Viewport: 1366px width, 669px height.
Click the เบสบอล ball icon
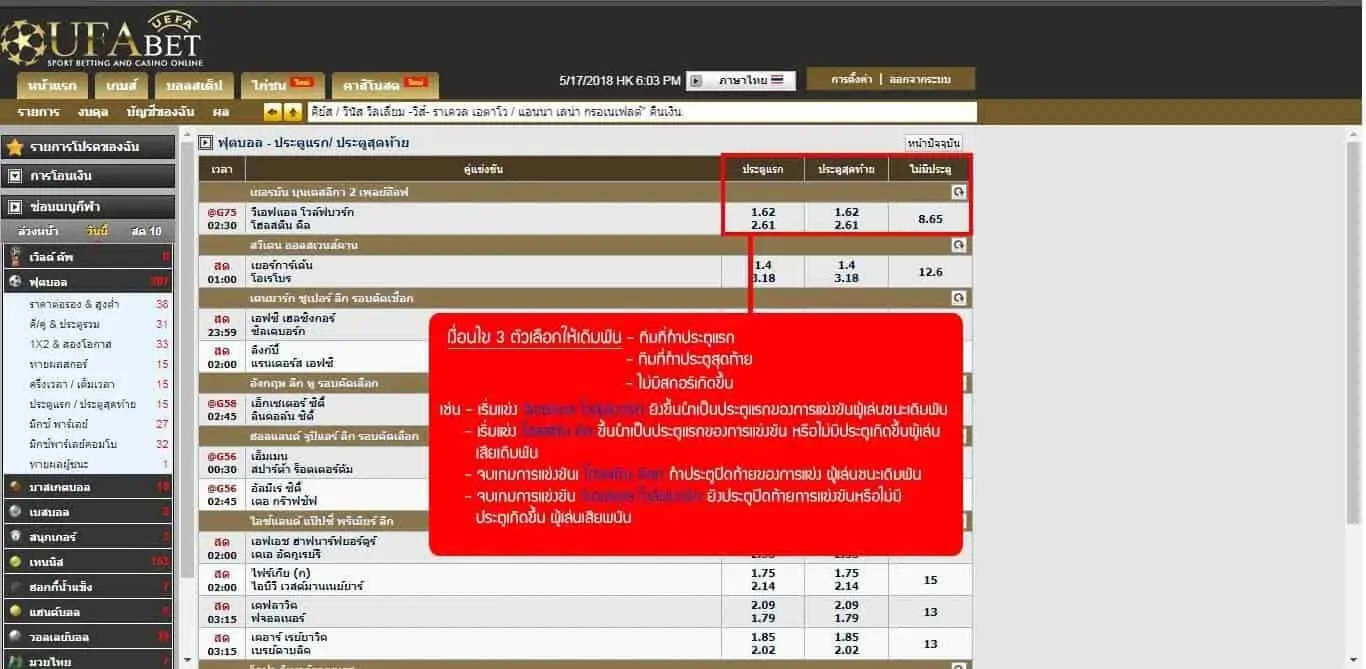14,511
